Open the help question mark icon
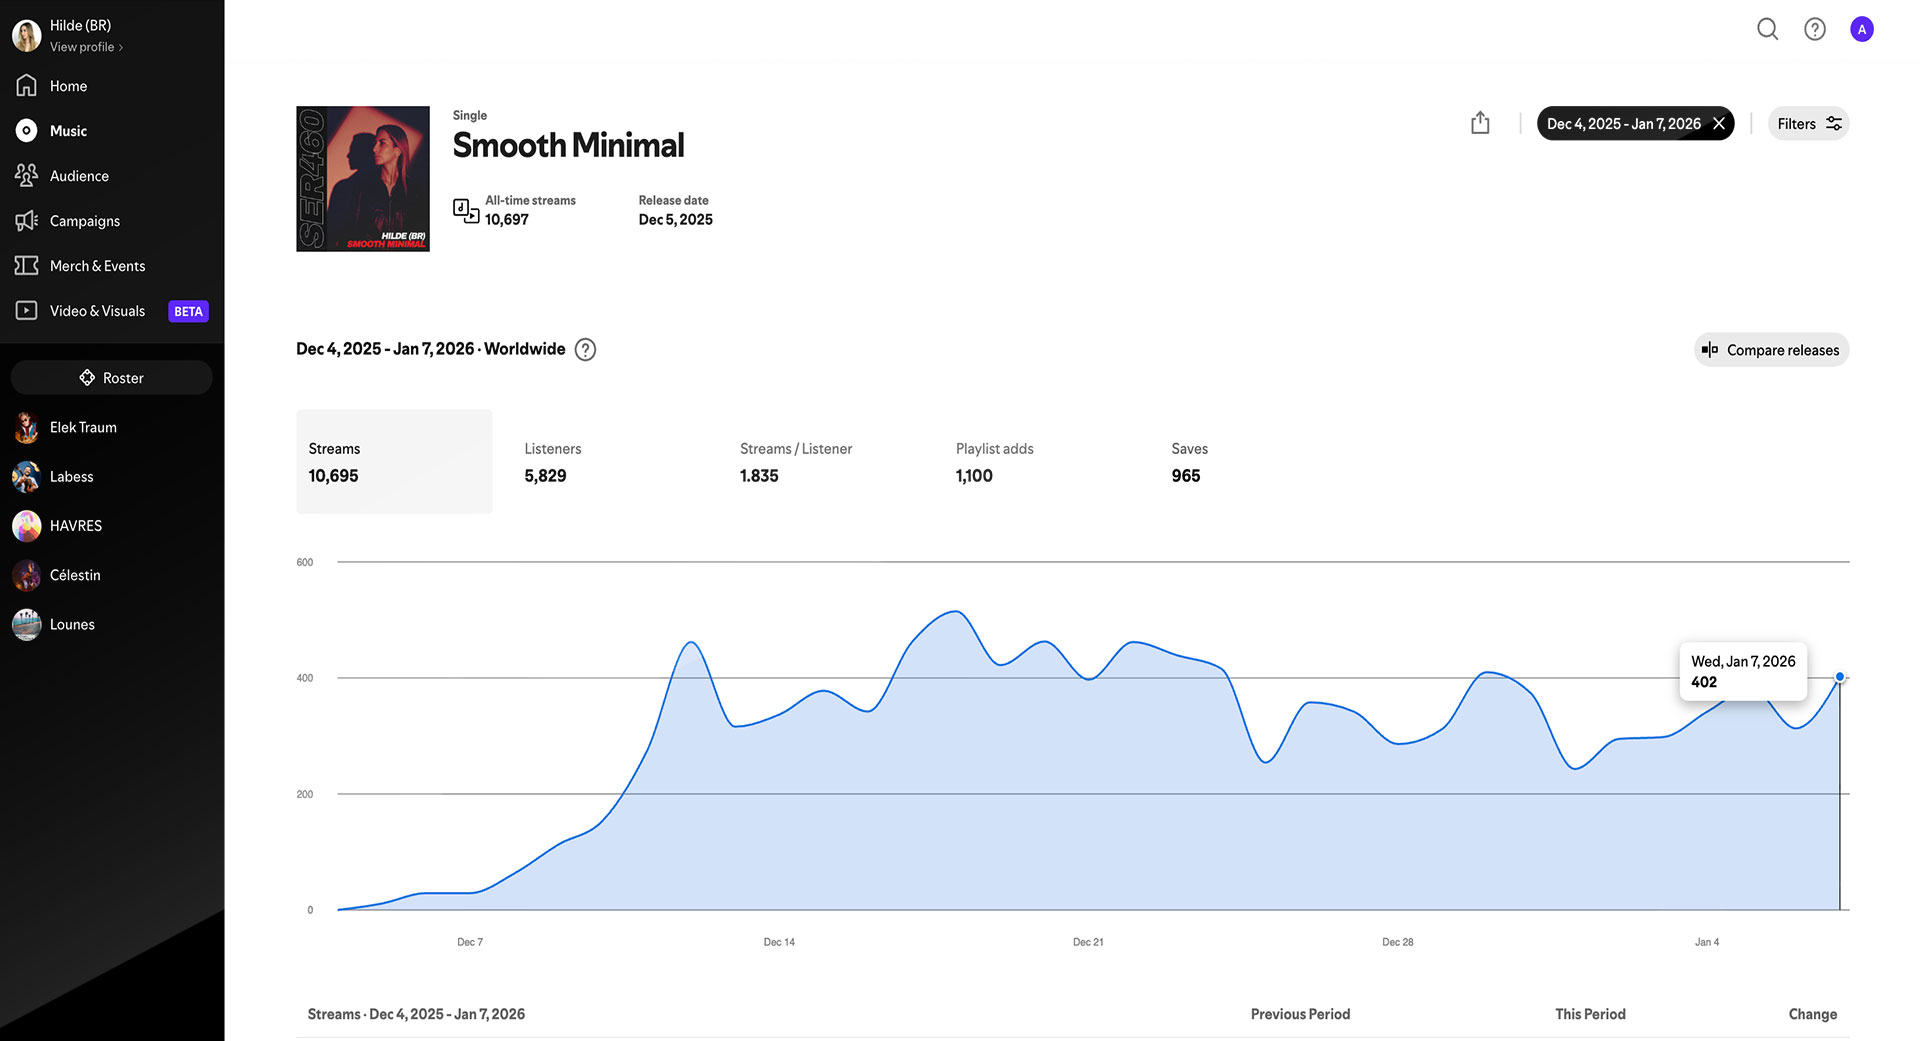The image size is (1920, 1041). coord(1814,29)
